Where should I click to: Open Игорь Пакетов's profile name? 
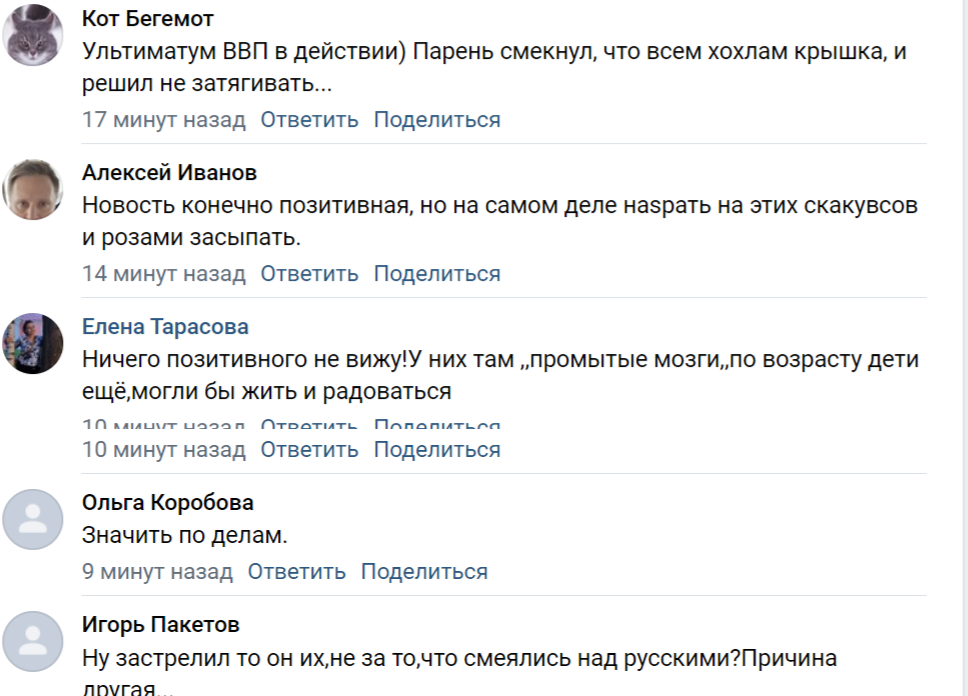(x=161, y=625)
